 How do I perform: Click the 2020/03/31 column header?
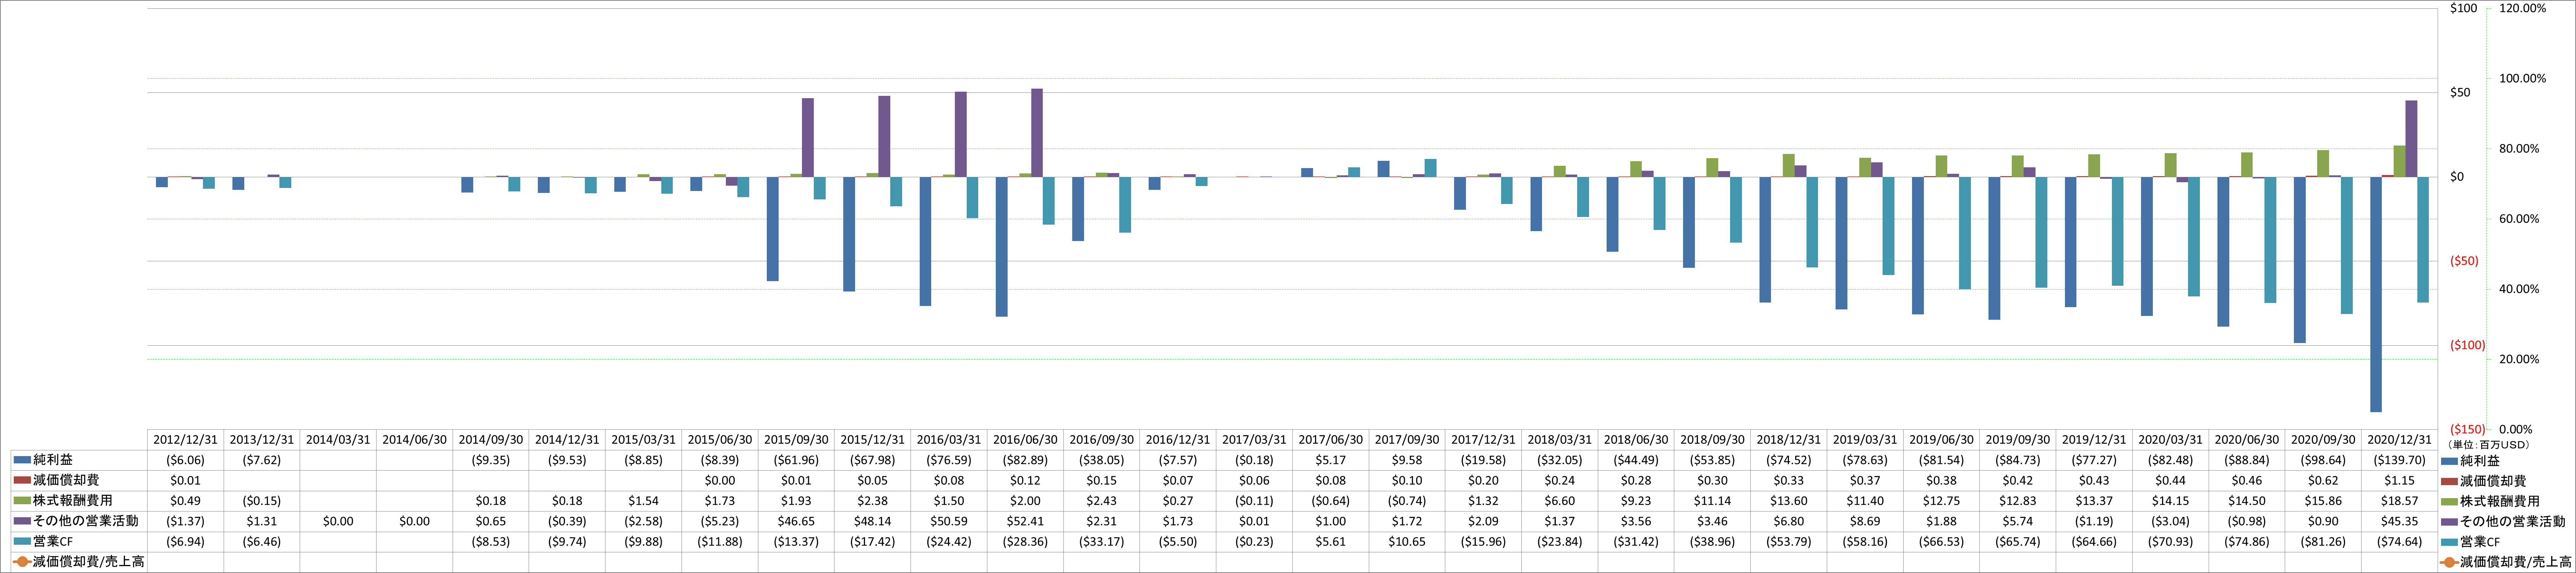point(2171,440)
